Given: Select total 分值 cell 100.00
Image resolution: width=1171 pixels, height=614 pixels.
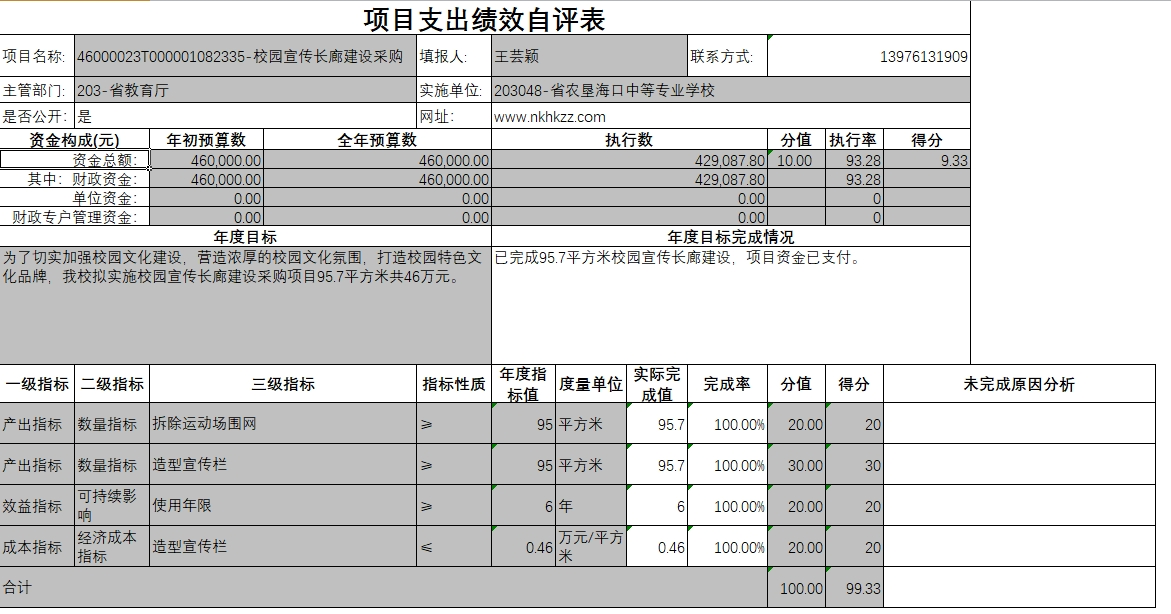Looking at the screenshot, I should [797, 587].
